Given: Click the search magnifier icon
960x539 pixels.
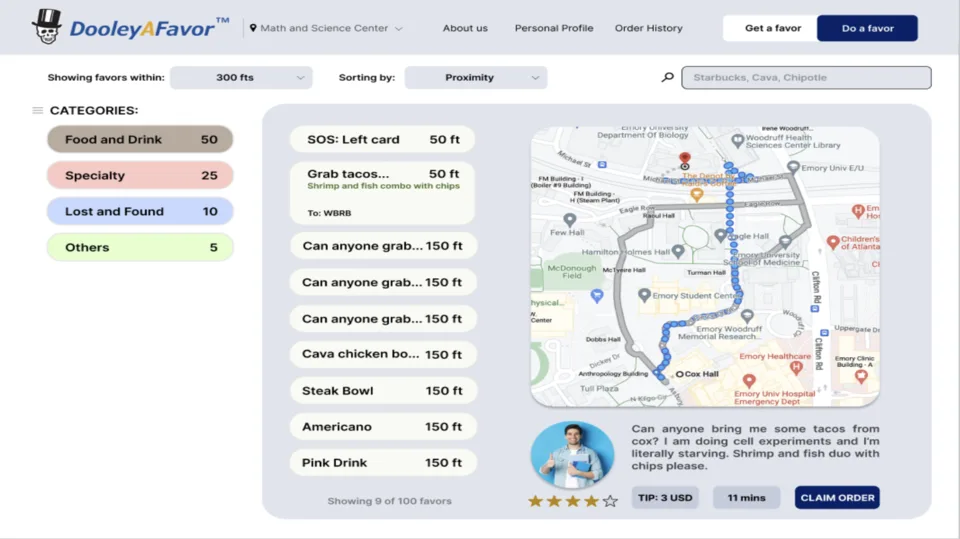Looking at the screenshot, I should click(667, 77).
